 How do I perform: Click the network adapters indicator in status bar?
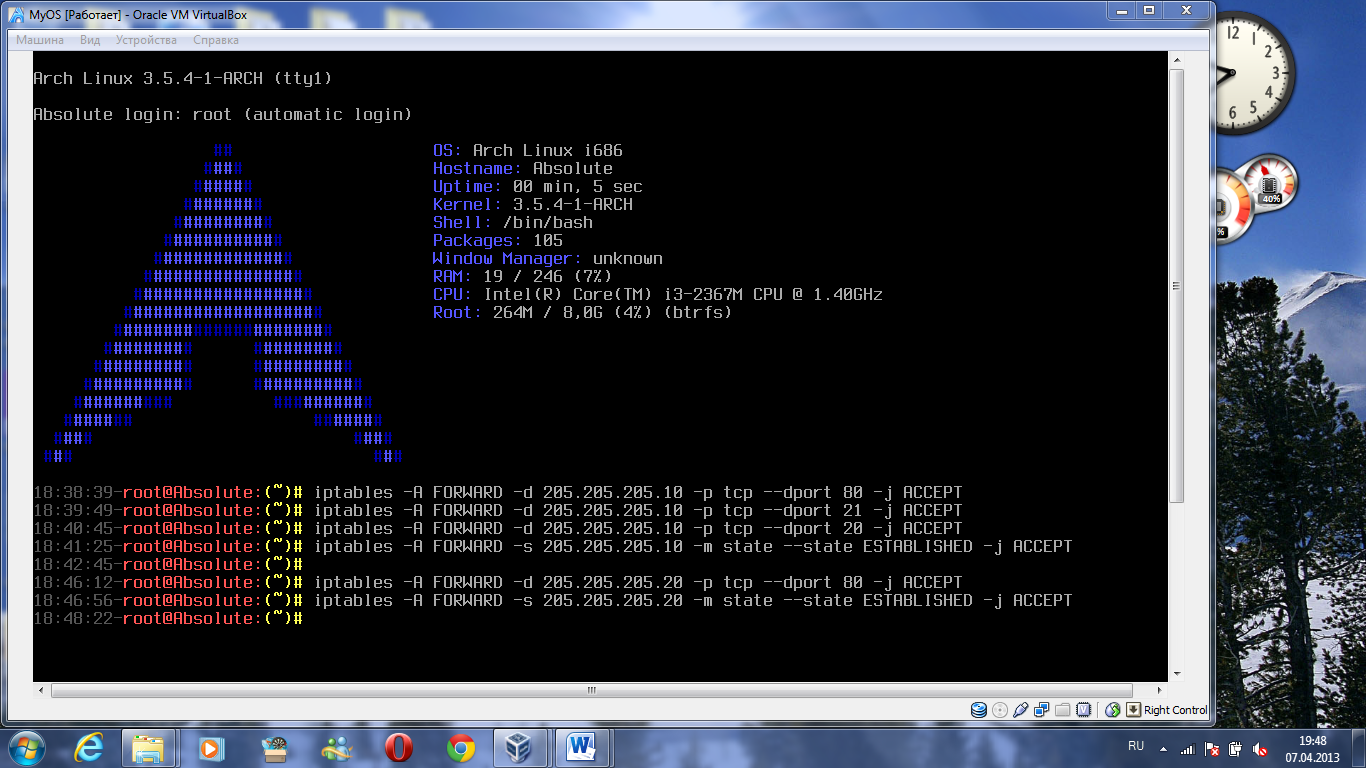click(1041, 710)
